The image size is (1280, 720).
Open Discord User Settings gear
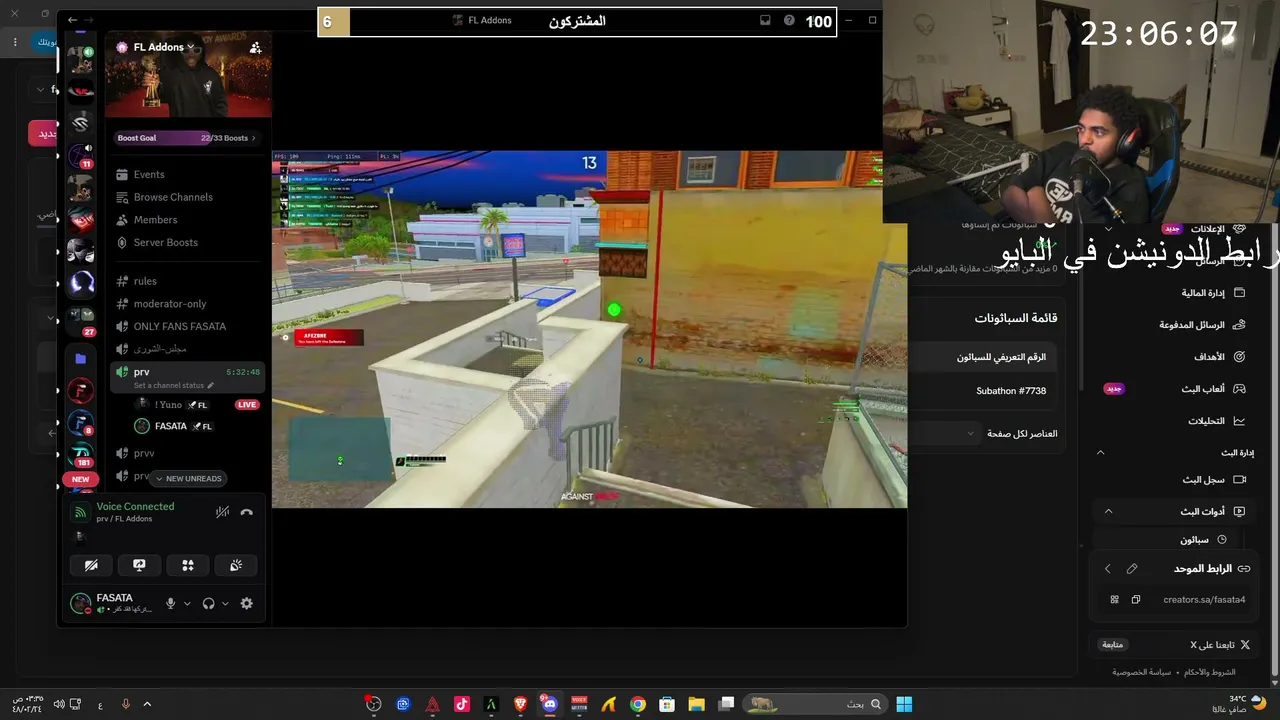(x=247, y=604)
